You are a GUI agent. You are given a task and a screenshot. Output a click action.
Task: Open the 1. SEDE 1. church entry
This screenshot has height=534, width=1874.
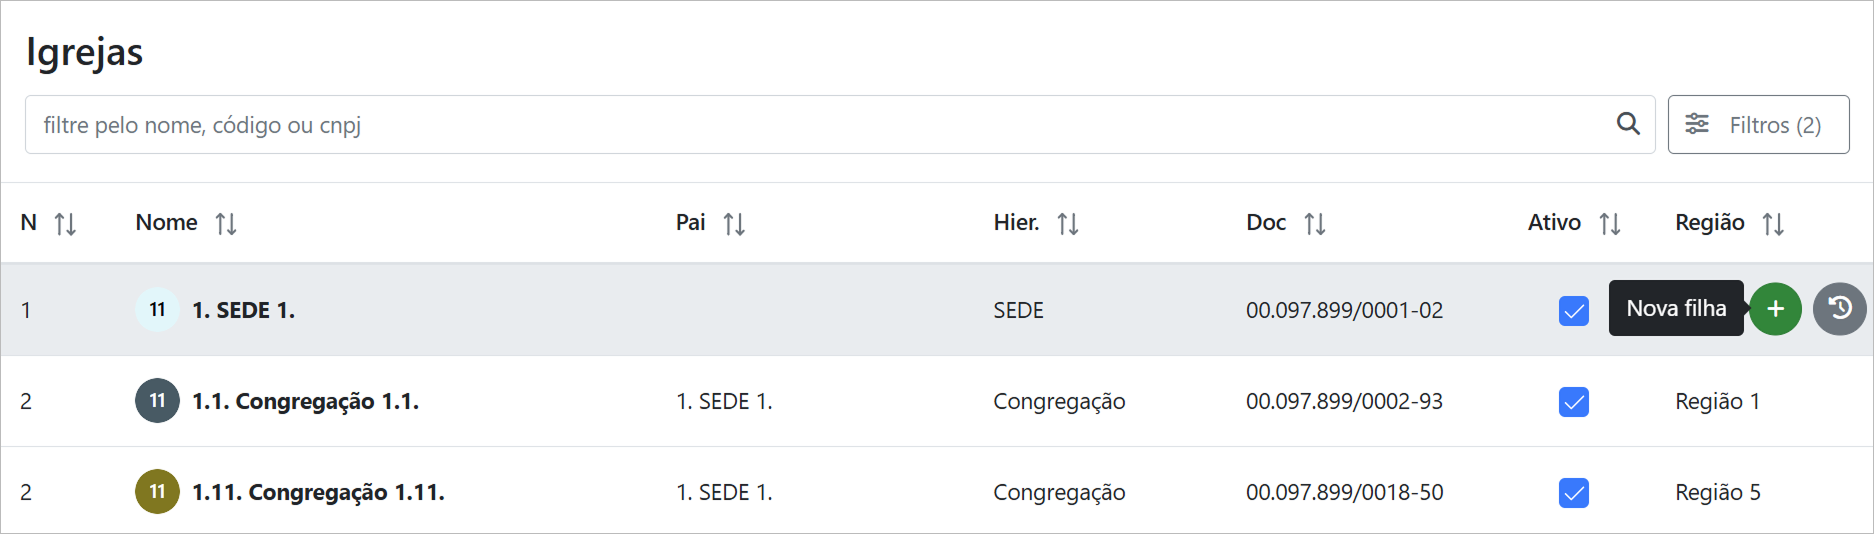(x=243, y=311)
